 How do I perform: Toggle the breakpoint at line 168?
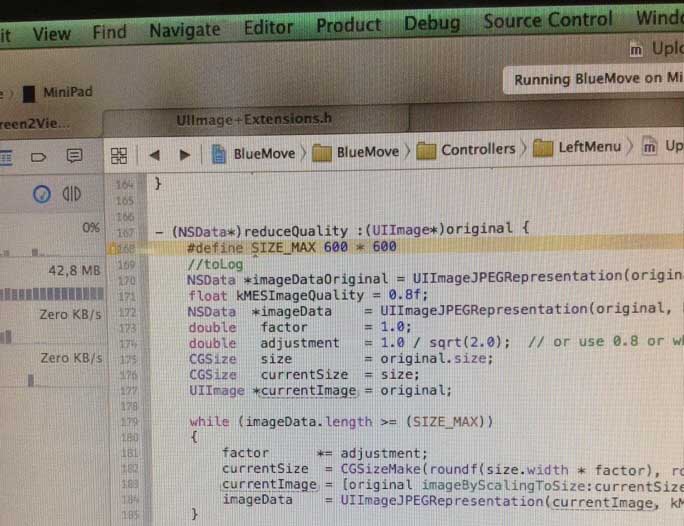[123, 249]
